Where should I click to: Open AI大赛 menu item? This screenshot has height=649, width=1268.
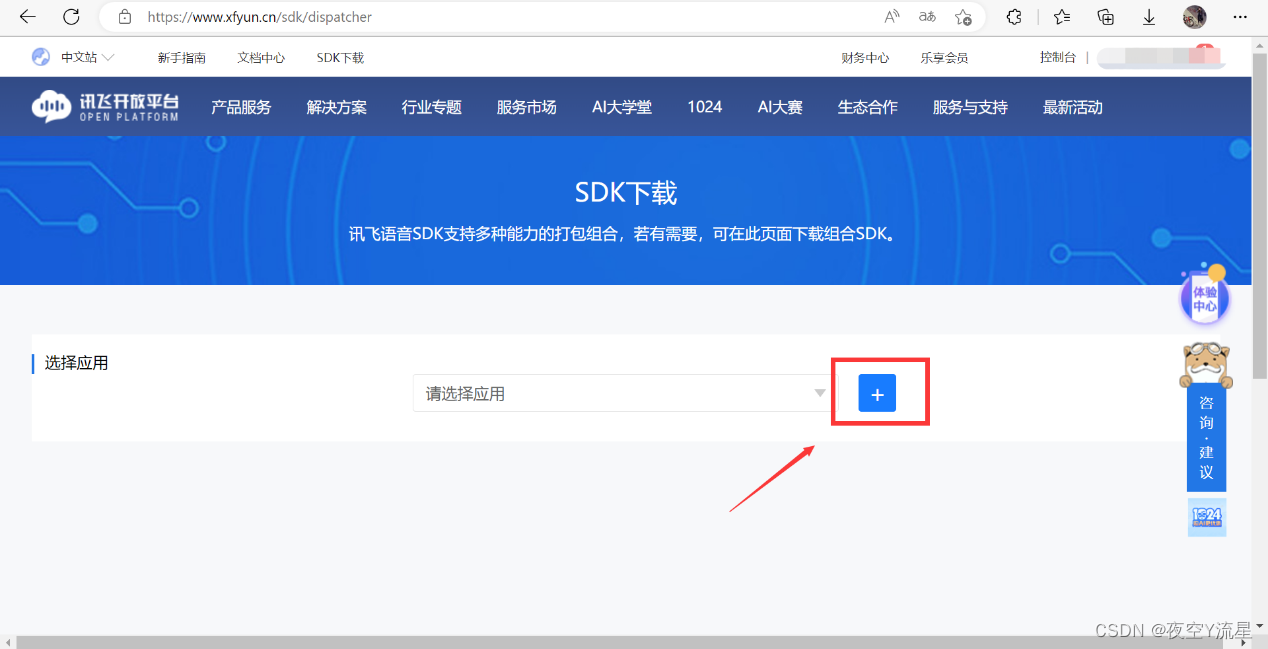(x=780, y=107)
